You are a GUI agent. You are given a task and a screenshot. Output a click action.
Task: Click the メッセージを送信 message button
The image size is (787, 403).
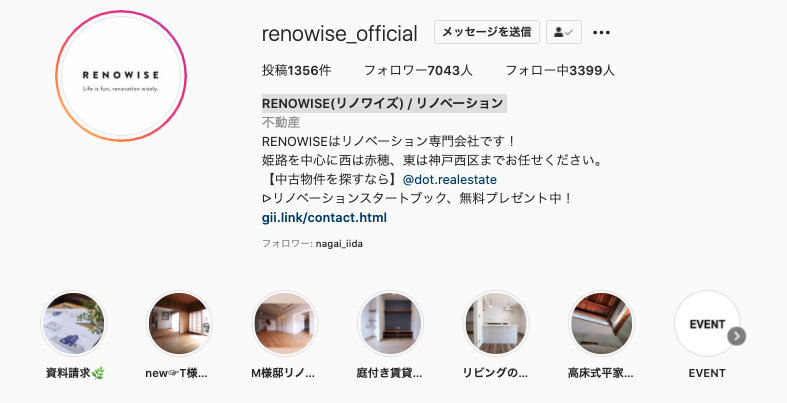tap(486, 32)
